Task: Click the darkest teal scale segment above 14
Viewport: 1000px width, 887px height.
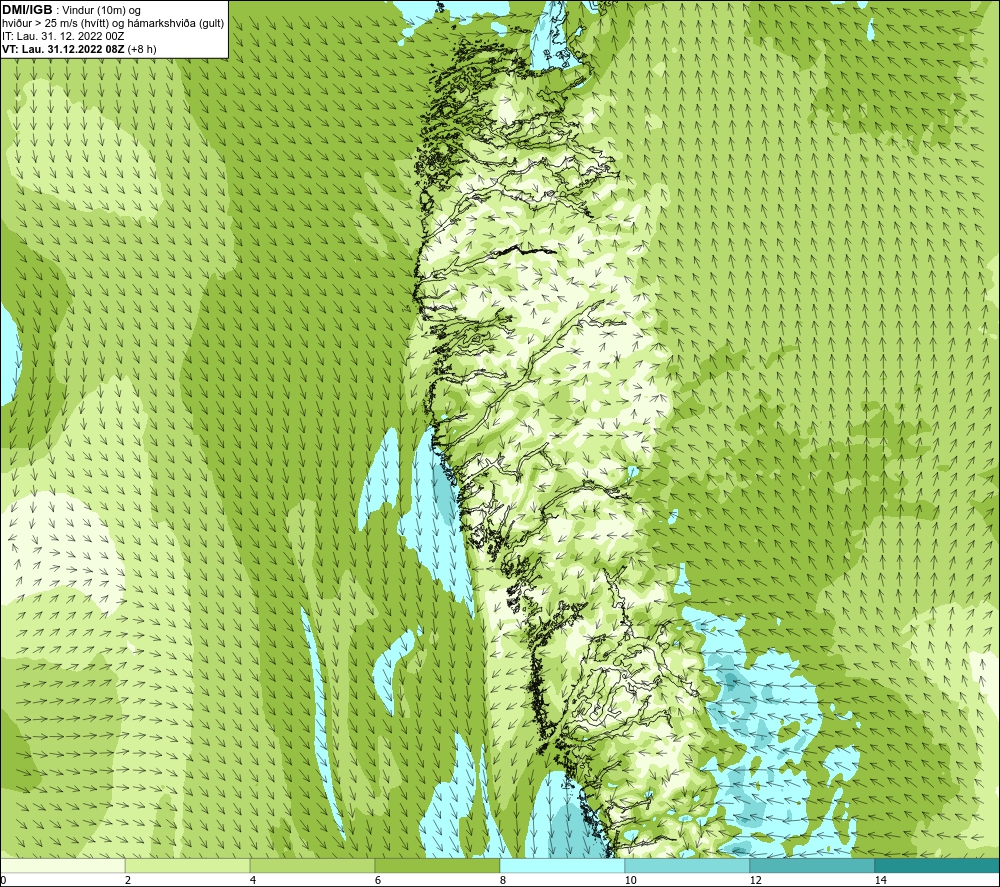Action: tap(937, 865)
